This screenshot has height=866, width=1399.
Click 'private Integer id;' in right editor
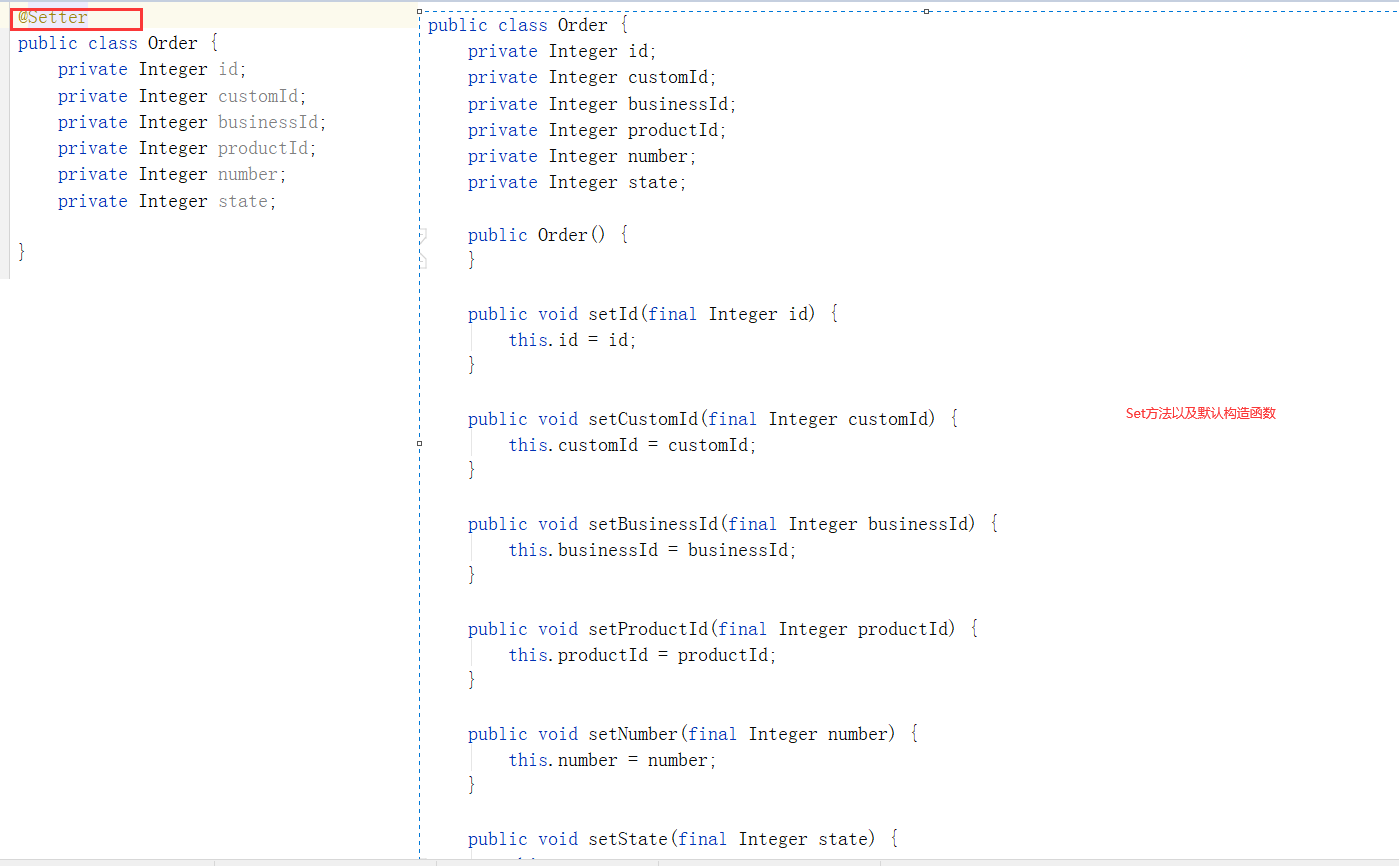[x=562, y=51]
